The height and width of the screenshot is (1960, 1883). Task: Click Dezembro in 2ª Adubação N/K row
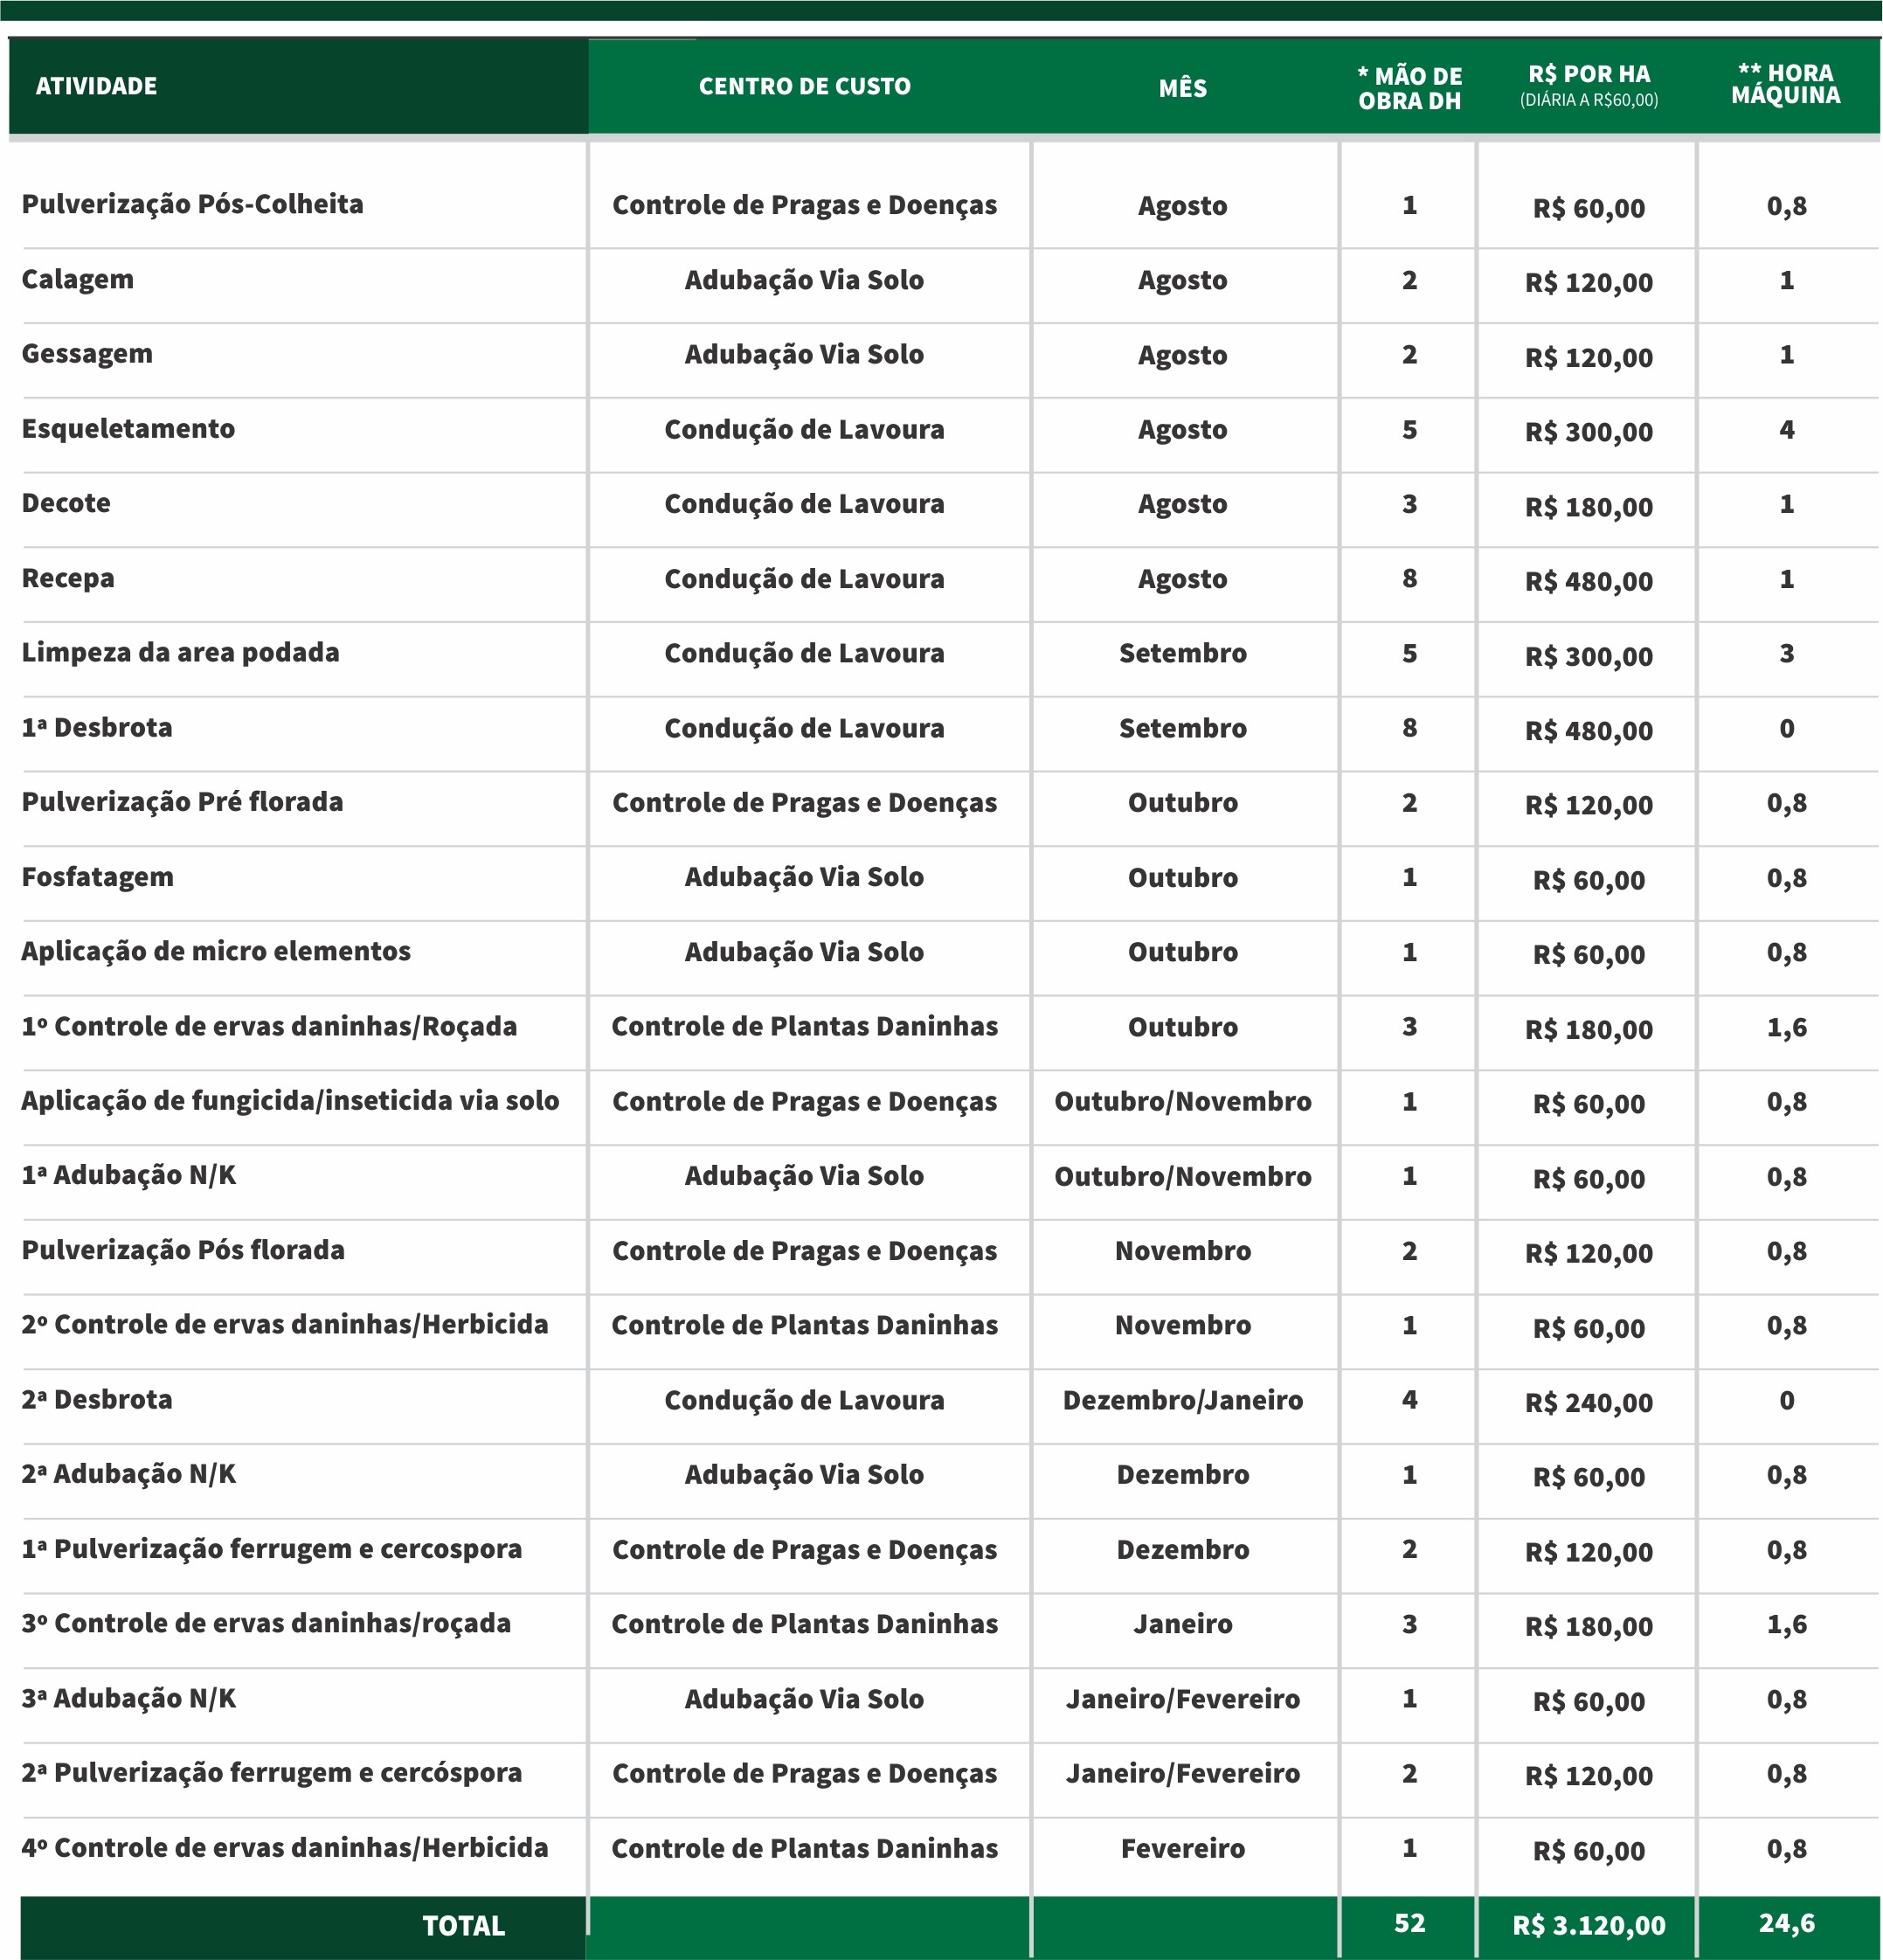coord(1183,1475)
